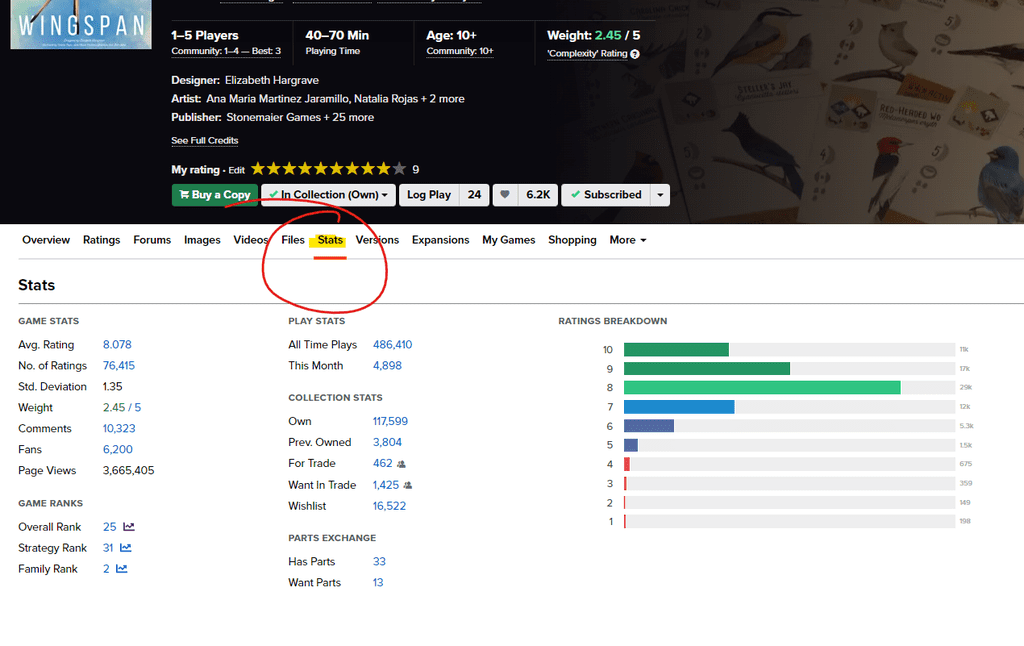Click the 8.078 Avg. Rating value
The width and height of the screenshot is (1024, 646).
click(117, 344)
